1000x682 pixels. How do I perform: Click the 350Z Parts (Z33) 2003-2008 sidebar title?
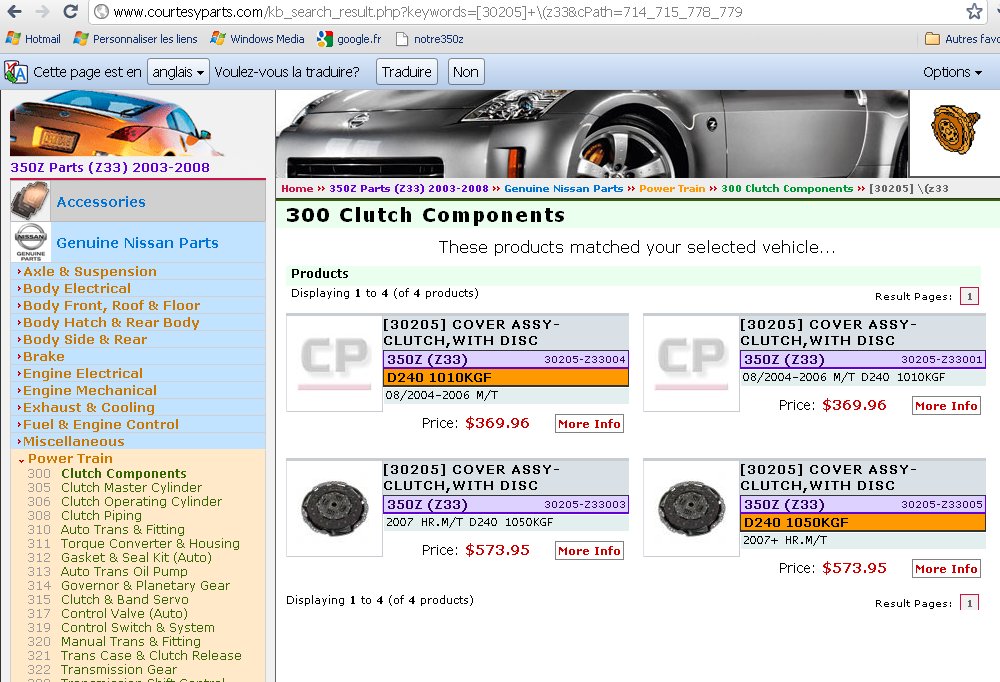click(110, 167)
